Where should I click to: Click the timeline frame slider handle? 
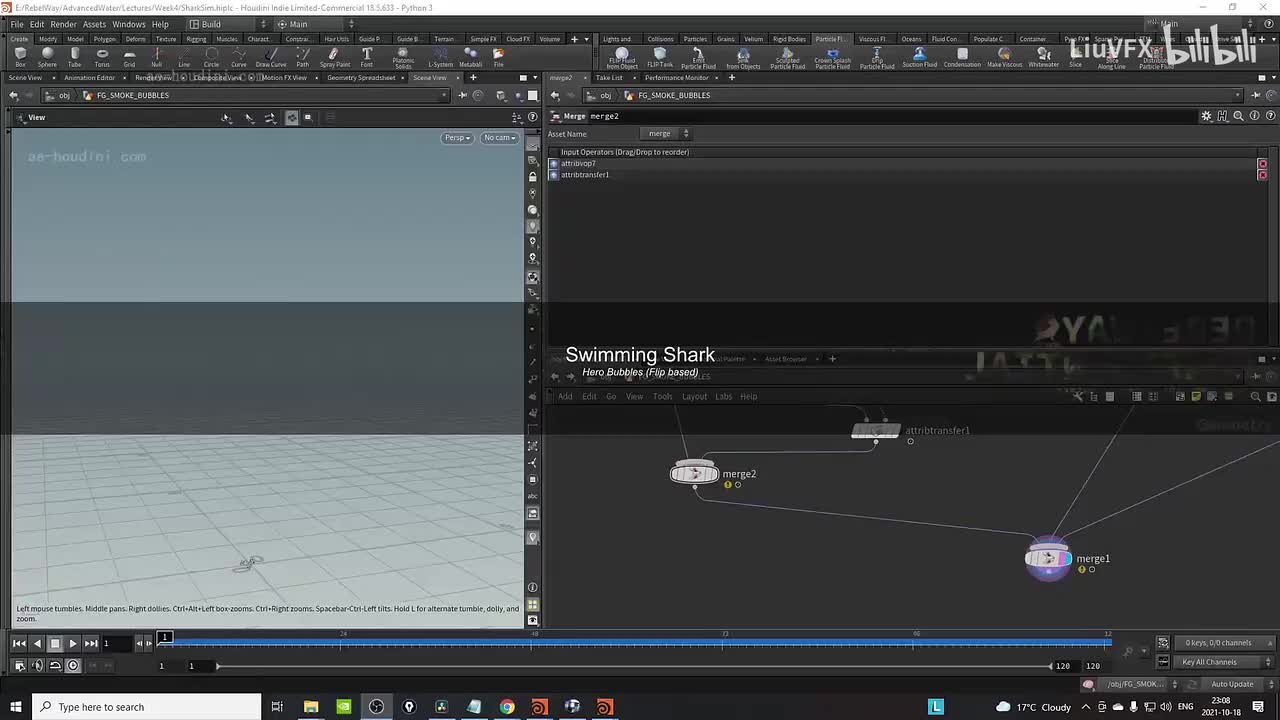tap(165, 637)
